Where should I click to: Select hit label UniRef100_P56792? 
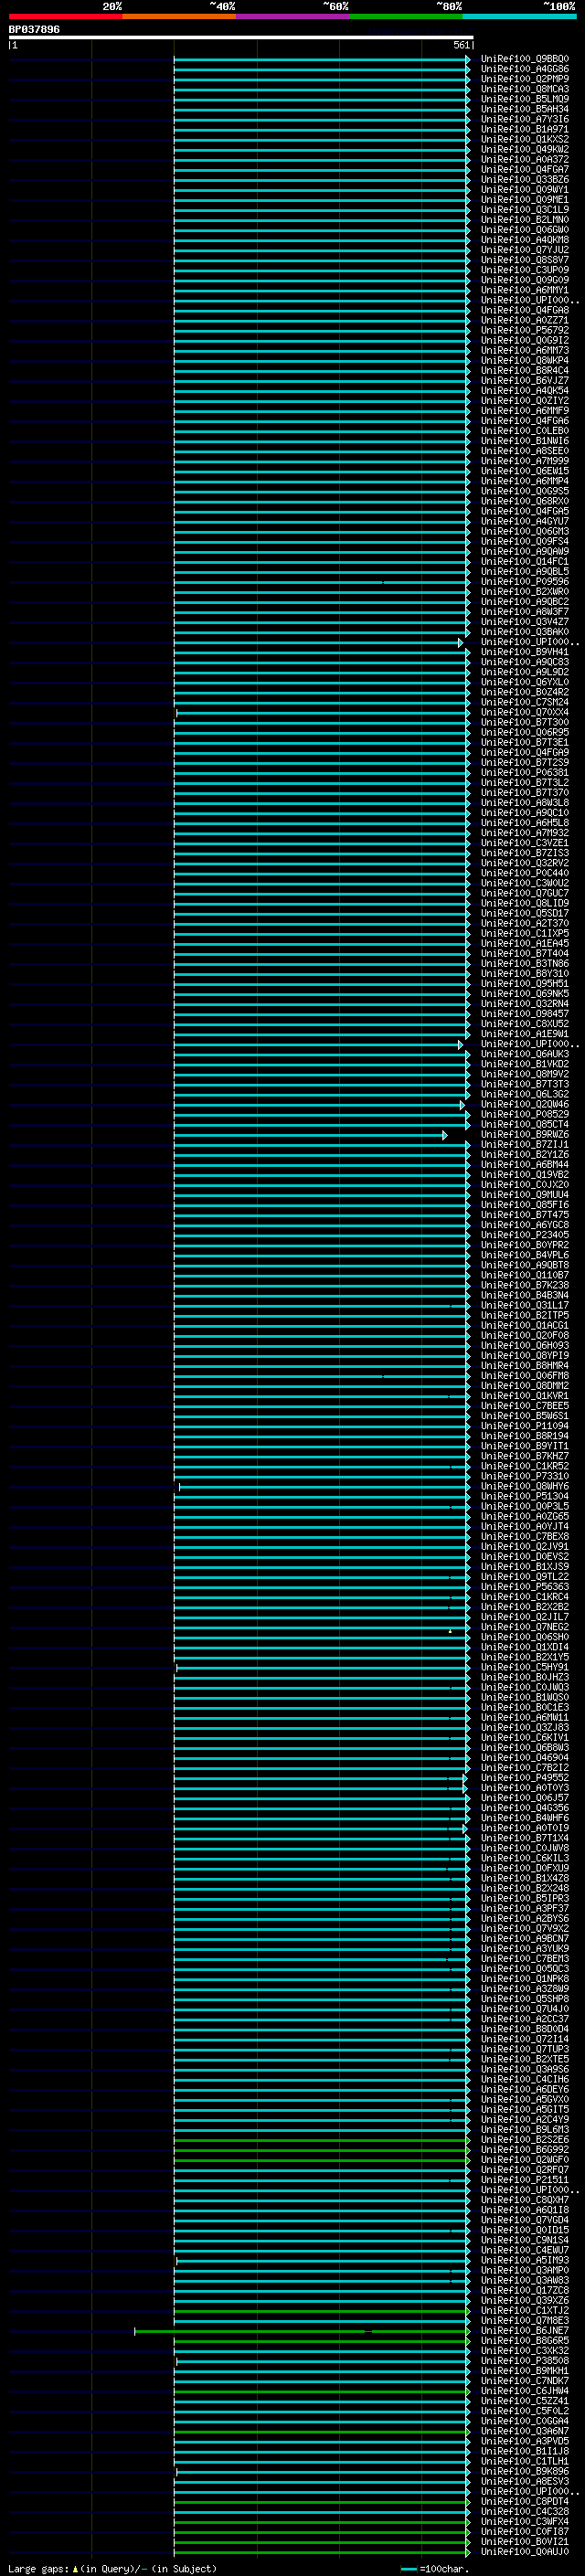pyautogui.click(x=525, y=330)
